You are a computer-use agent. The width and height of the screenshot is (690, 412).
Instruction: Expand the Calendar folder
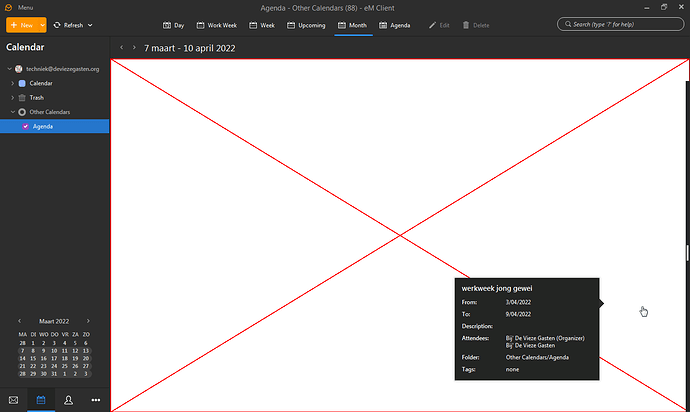click(x=13, y=83)
